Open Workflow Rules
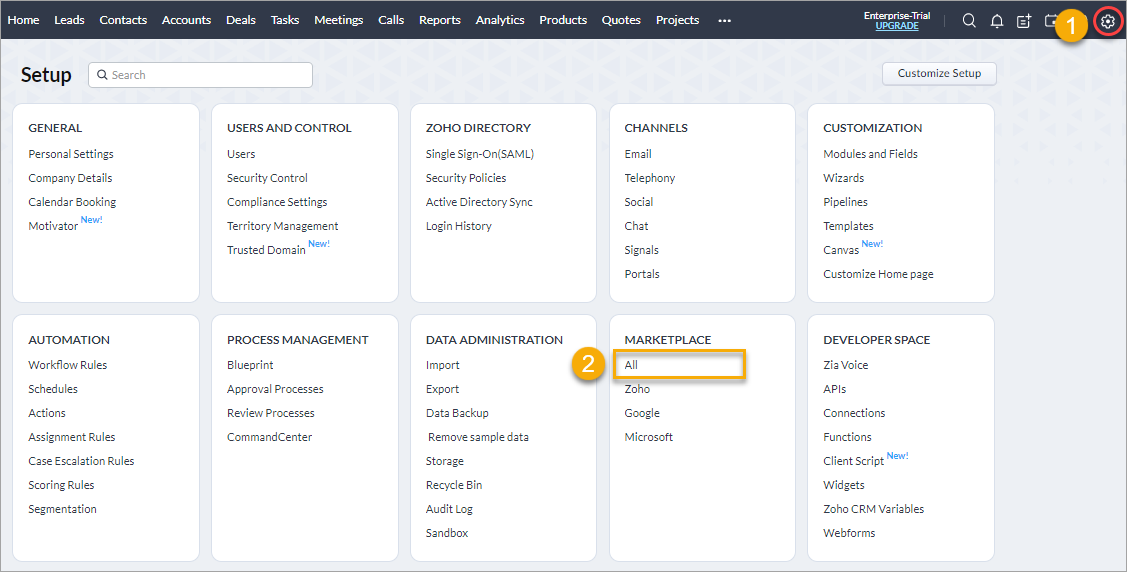Viewport: 1127px width, 572px height. [x=68, y=365]
